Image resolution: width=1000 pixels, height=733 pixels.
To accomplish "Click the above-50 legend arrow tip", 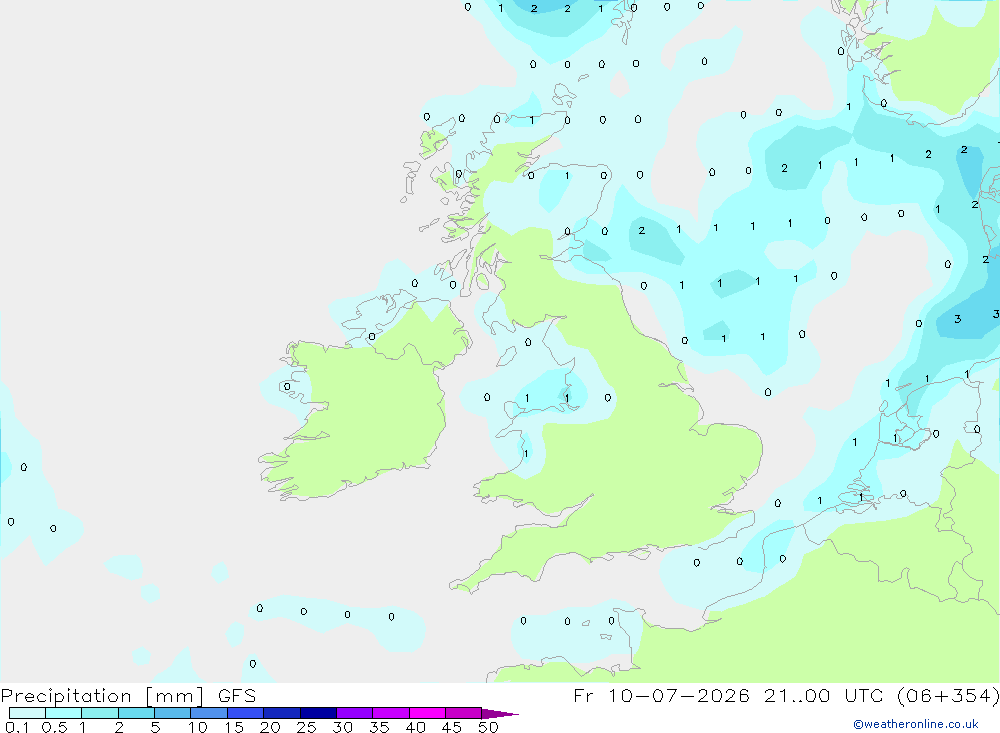I will tap(499, 714).
